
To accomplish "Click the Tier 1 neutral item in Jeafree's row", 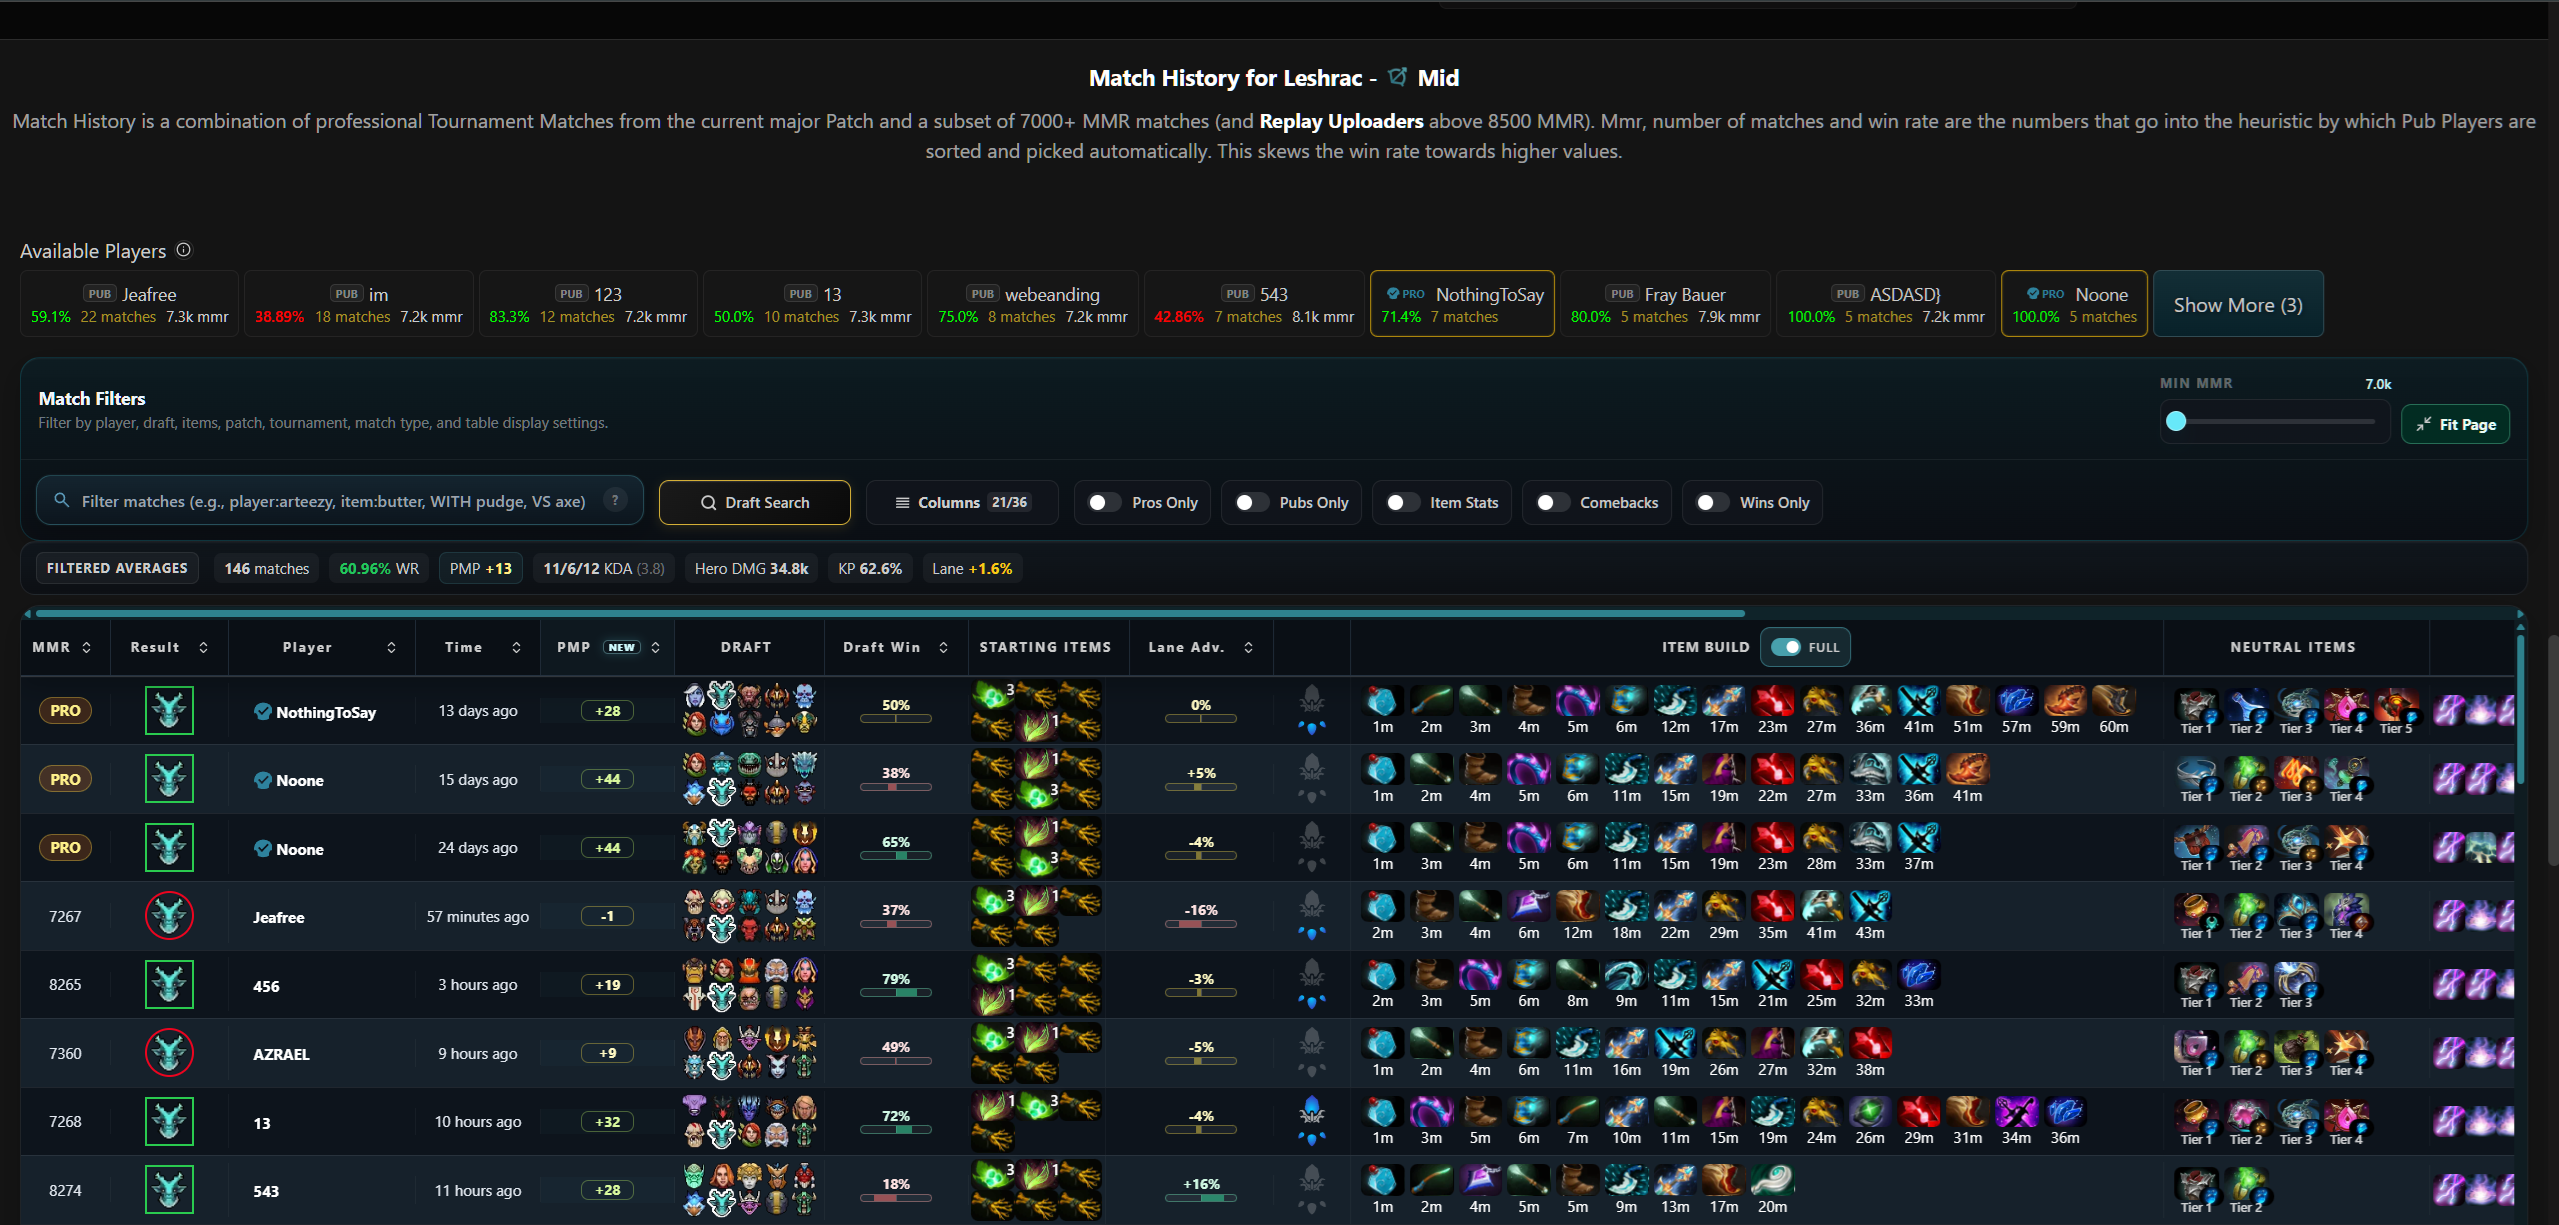I will tap(2196, 912).
